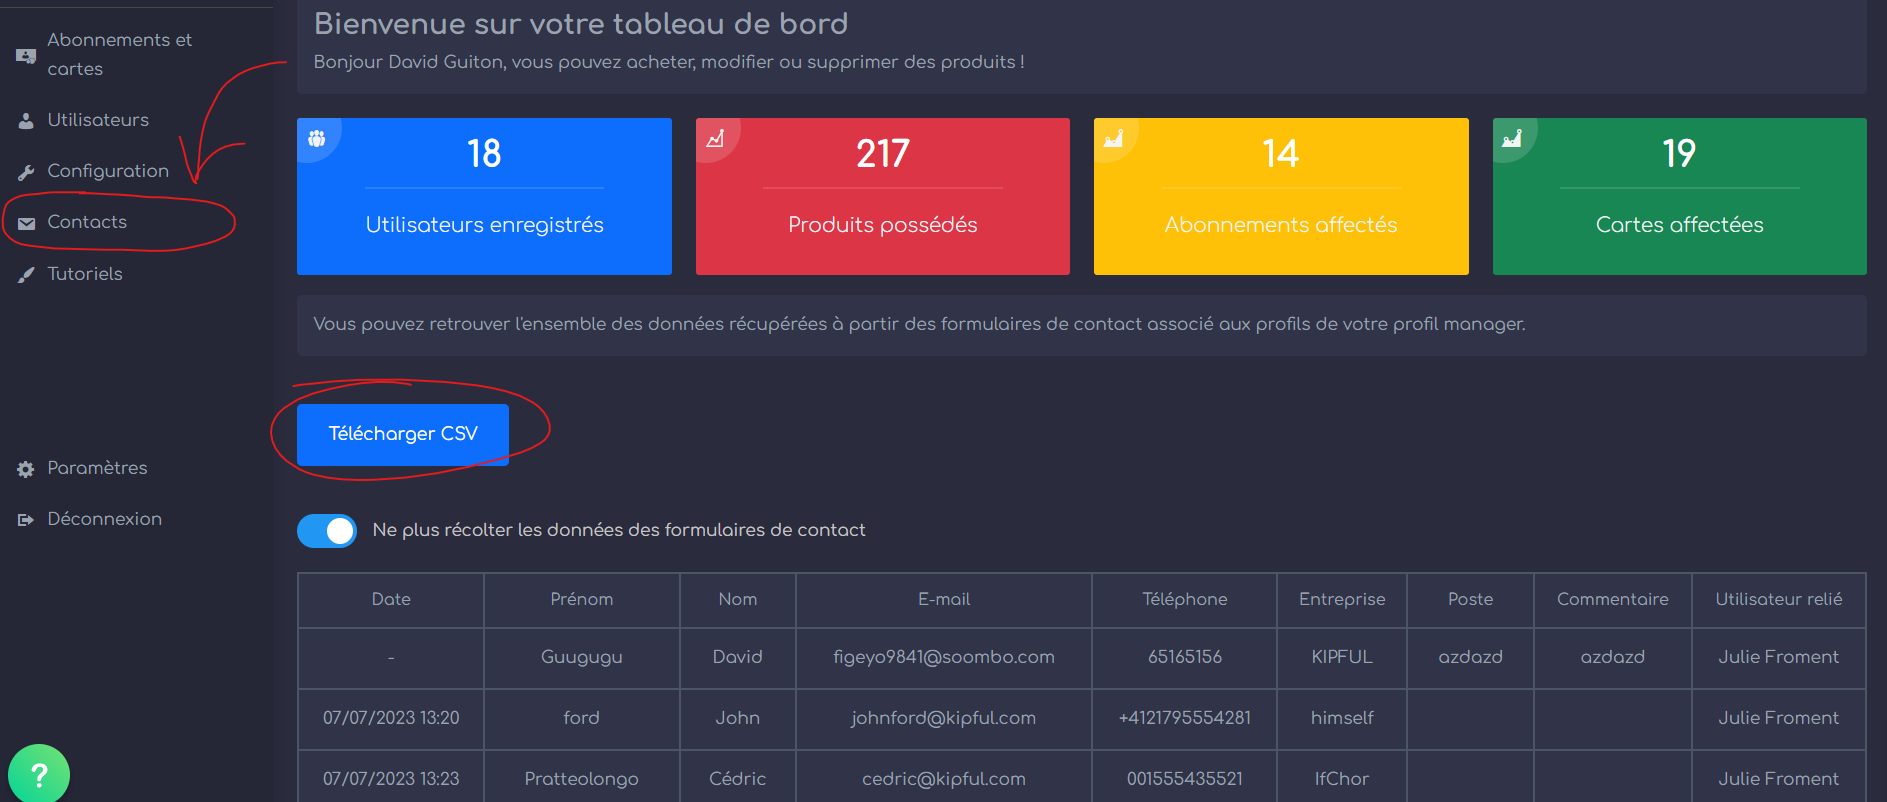Click the chart icon on the red card
This screenshot has height=802, width=1887.
pos(715,139)
